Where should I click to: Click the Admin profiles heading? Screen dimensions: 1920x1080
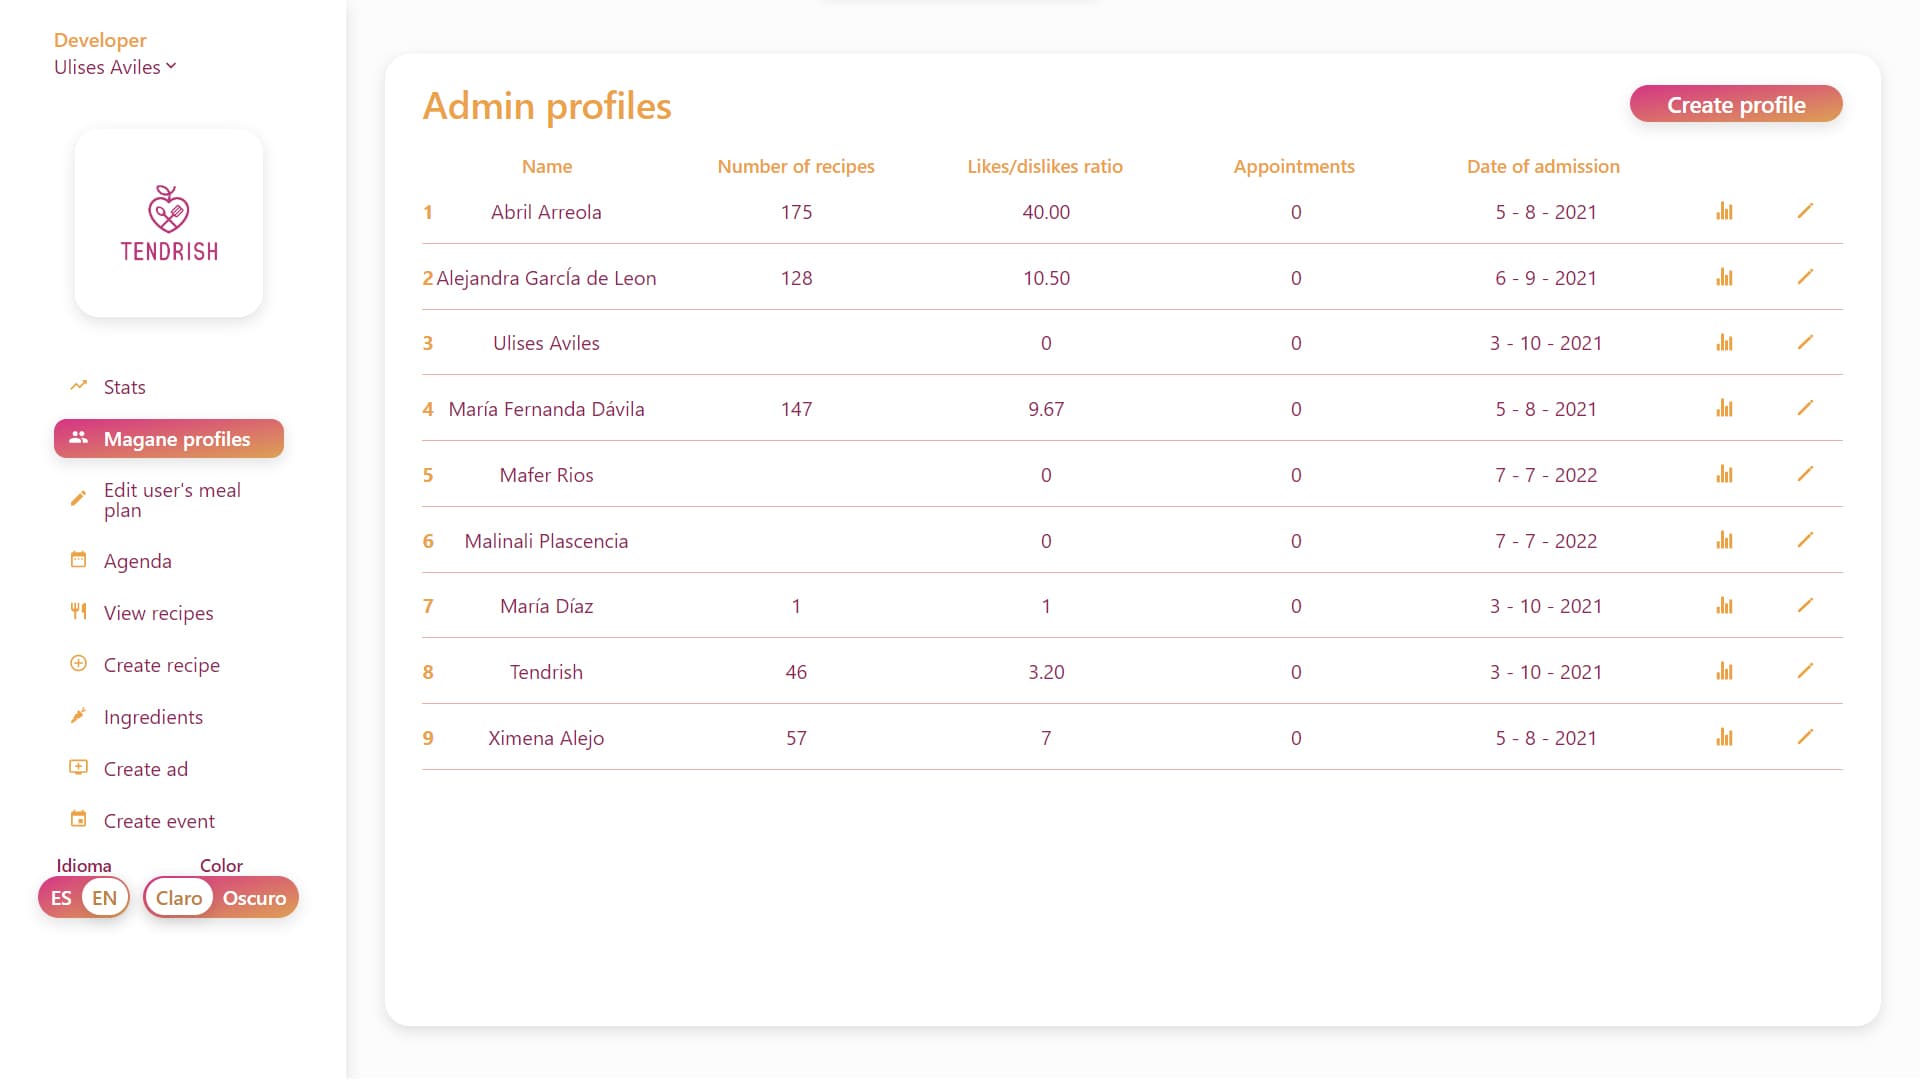547,106
